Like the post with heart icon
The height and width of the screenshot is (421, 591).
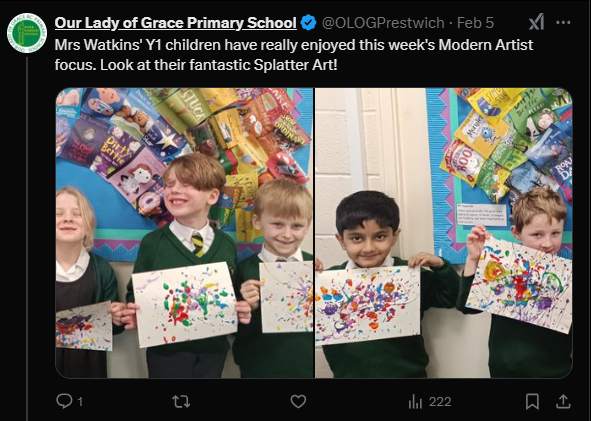(x=298, y=401)
